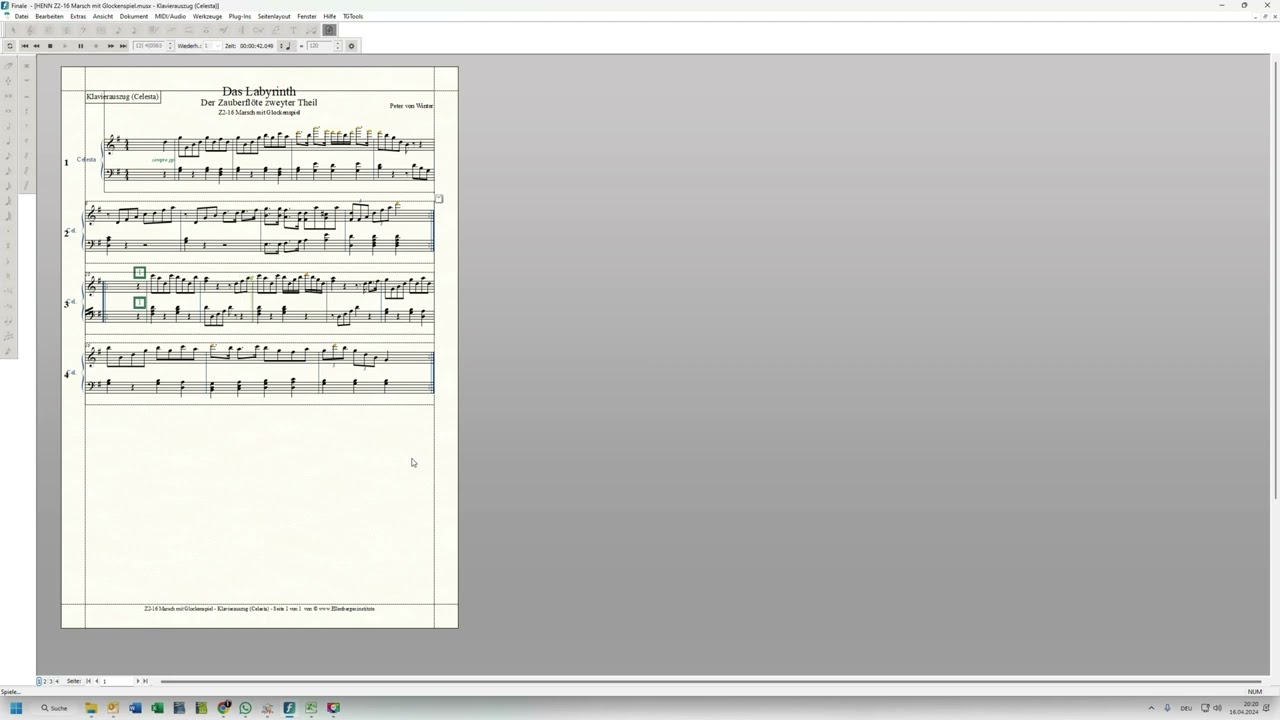The width and height of the screenshot is (1280, 720).
Task: Select the Repeat tool
Action: (241, 30)
